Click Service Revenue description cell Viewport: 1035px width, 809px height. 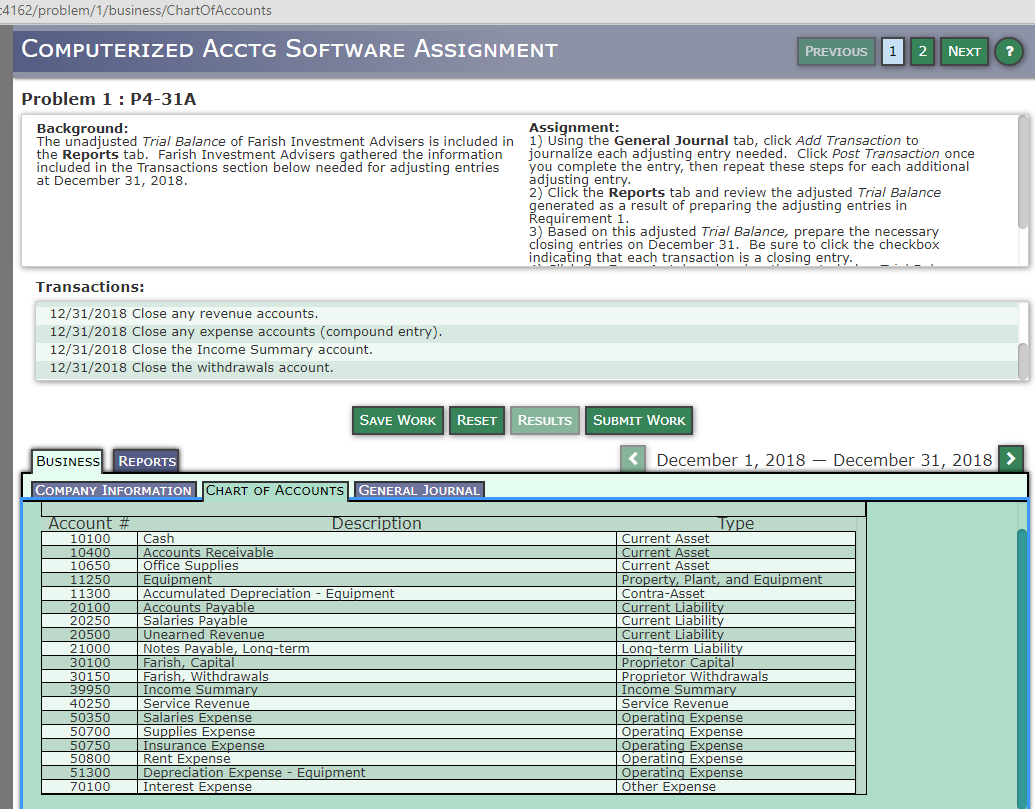[x=377, y=703]
